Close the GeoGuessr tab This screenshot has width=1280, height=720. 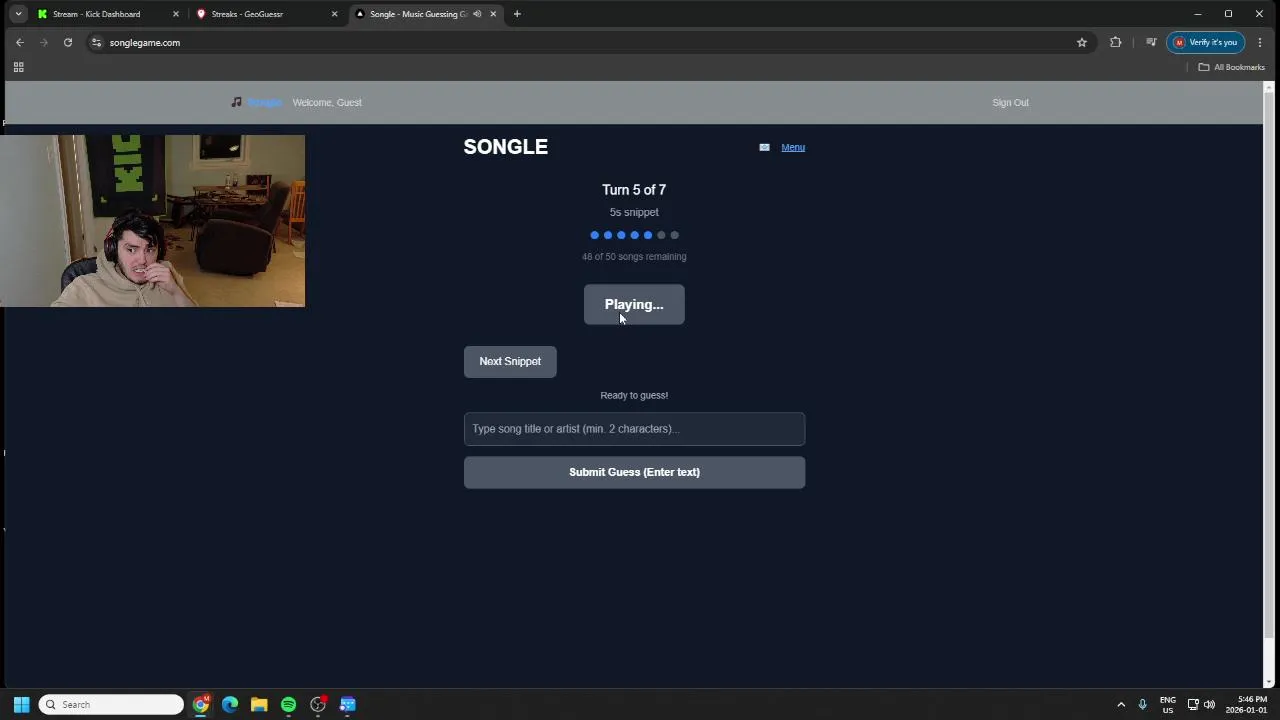point(334,14)
